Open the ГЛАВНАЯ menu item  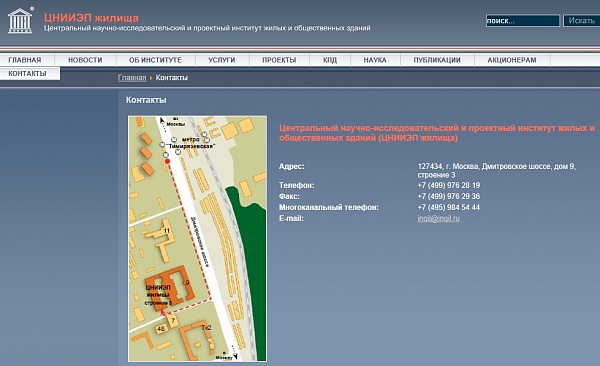[25, 60]
